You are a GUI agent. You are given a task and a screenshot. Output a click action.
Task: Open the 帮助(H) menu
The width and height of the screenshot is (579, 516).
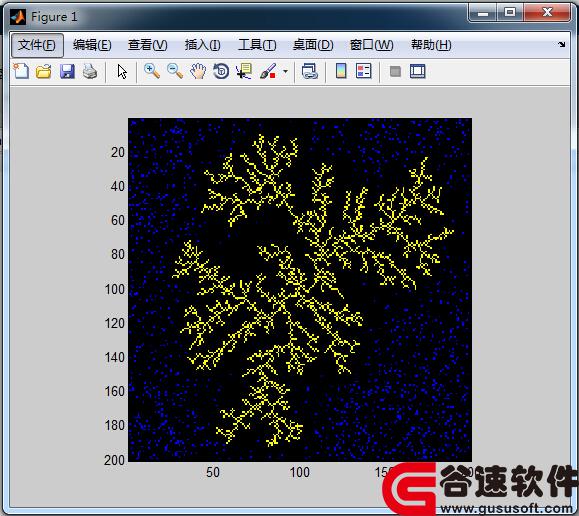(431, 45)
